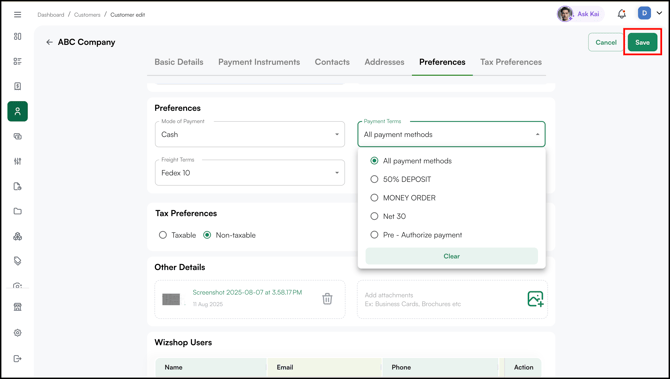This screenshot has height=379, width=670.
Task: Open the task list icon in sidebar
Action: (18, 61)
